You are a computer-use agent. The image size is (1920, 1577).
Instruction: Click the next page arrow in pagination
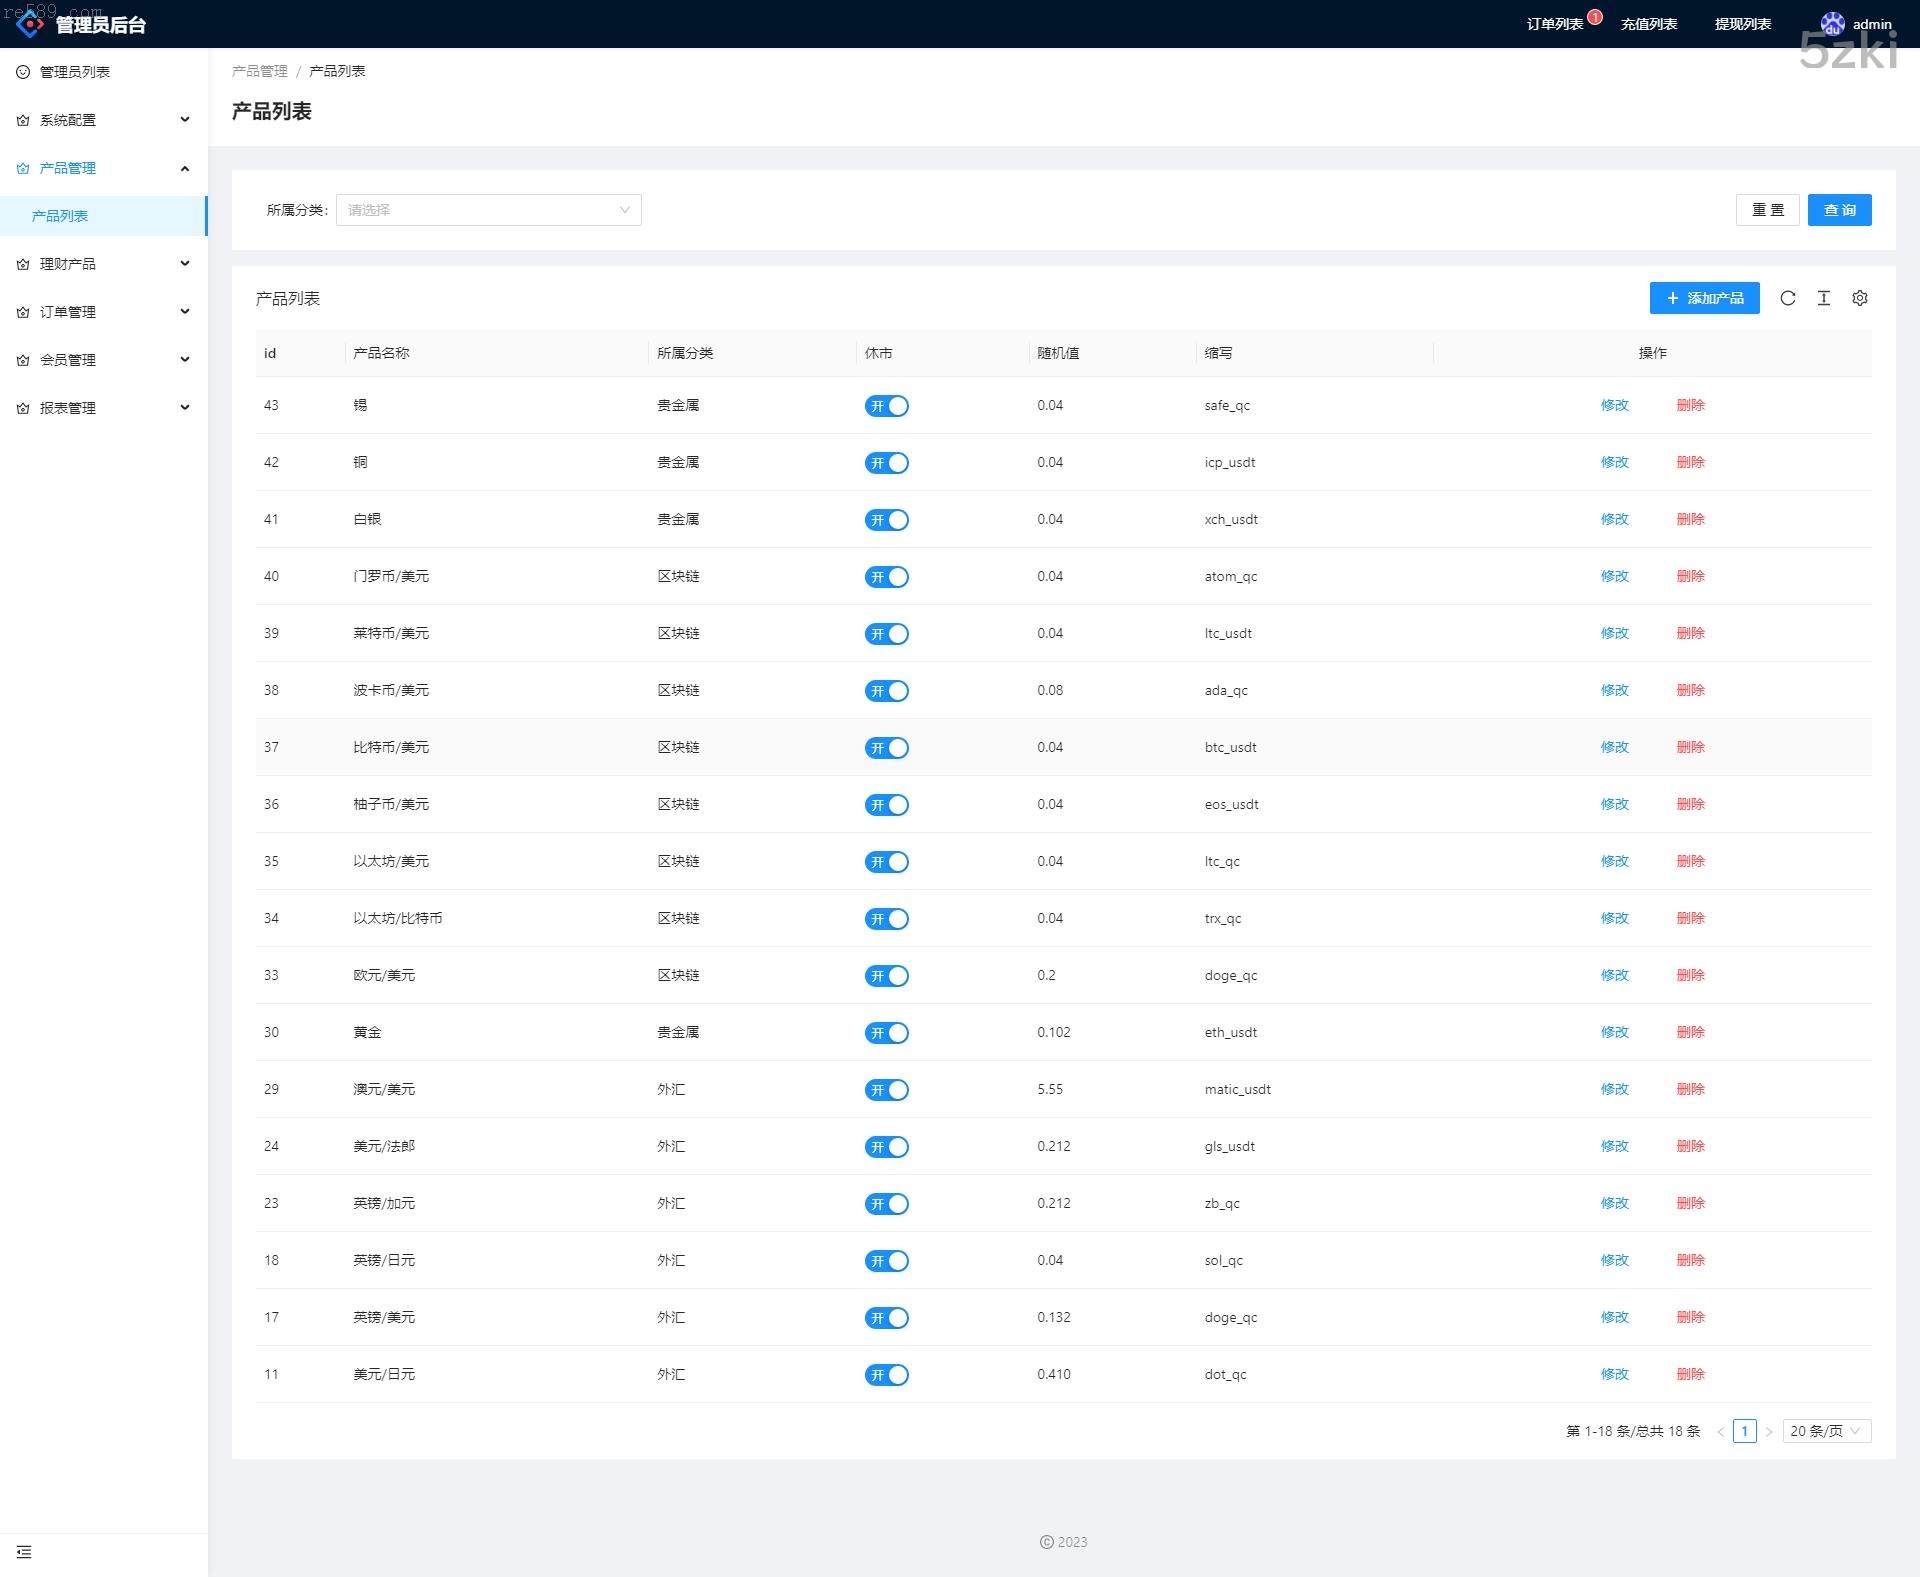point(1769,1432)
